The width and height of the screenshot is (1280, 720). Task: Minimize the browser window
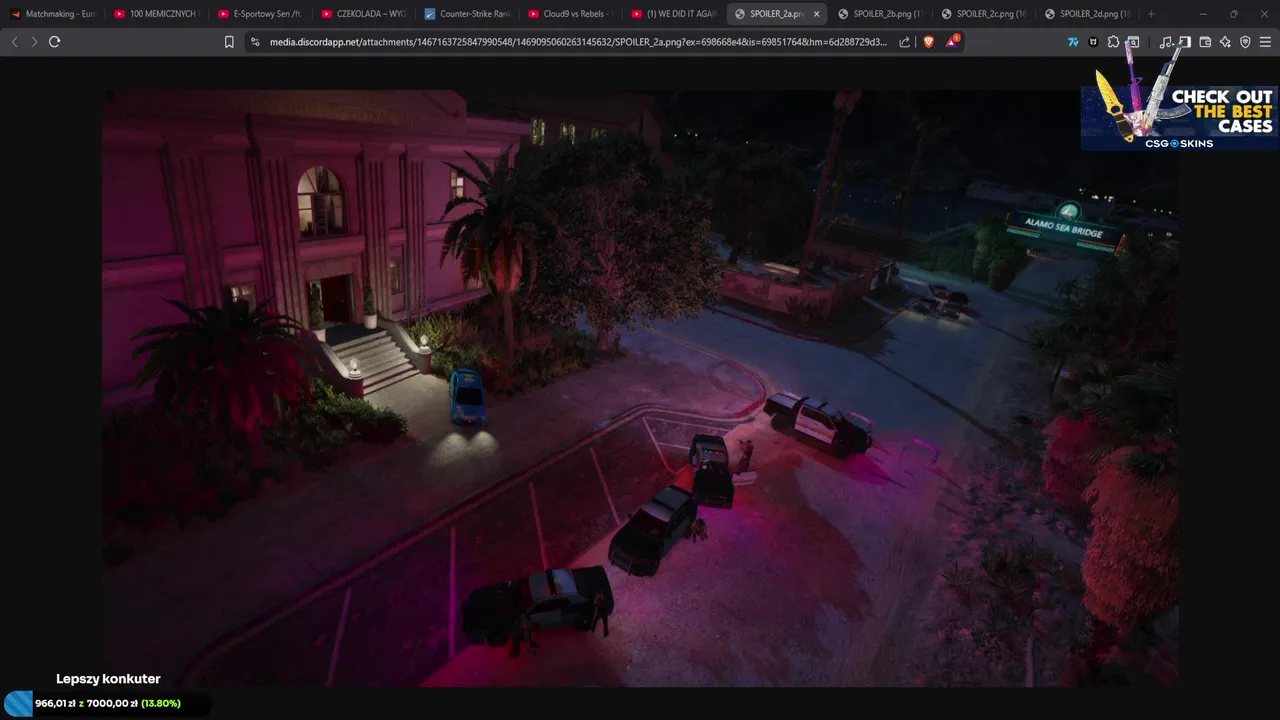tap(1203, 14)
